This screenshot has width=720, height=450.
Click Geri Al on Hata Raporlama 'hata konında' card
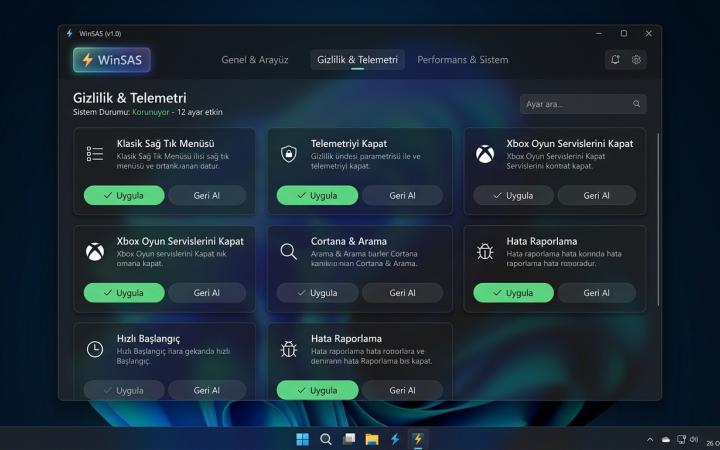pyautogui.click(x=596, y=292)
